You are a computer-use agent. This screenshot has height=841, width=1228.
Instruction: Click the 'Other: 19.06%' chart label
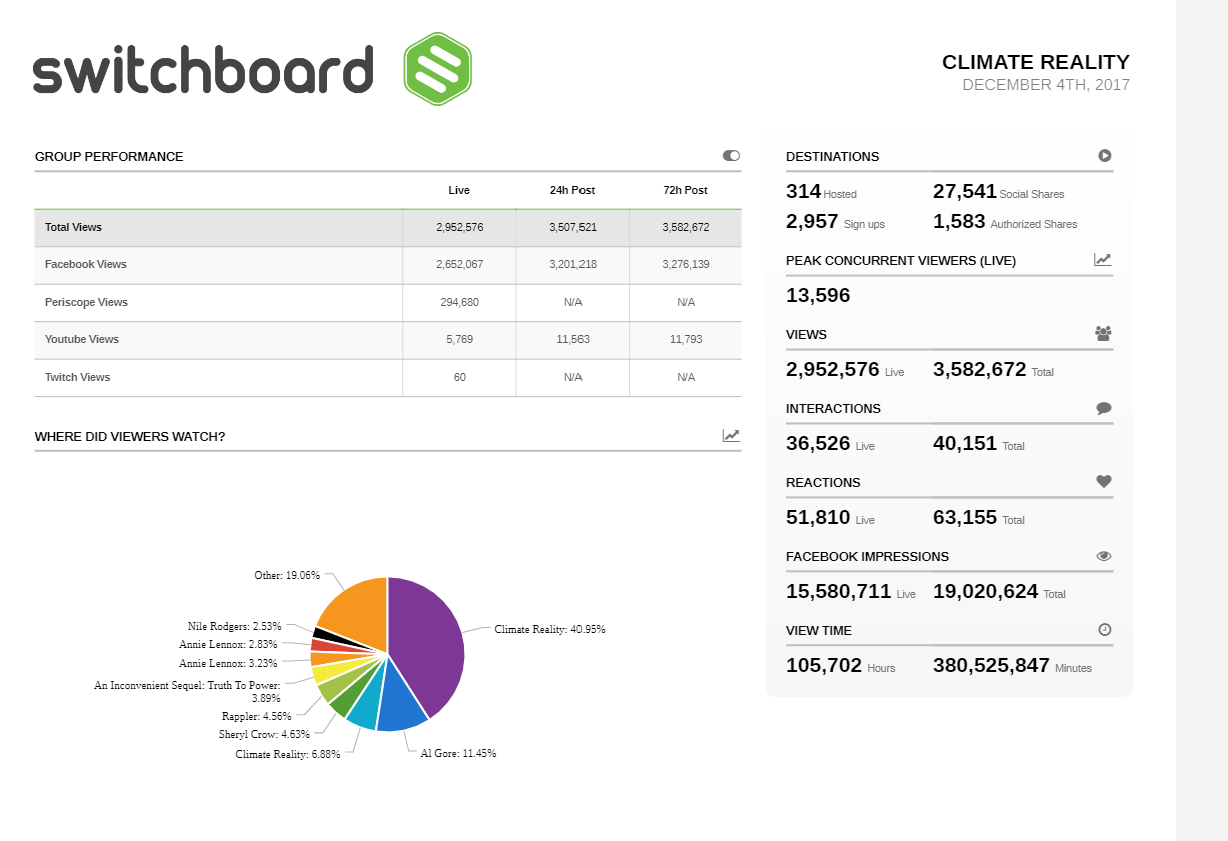coord(286,575)
